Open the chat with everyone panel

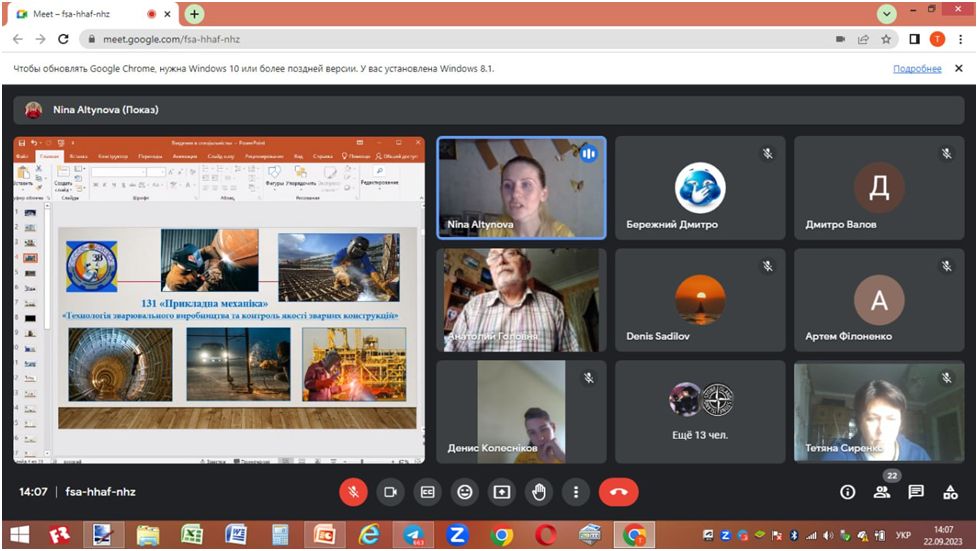pyautogui.click(x=916, y=492)
